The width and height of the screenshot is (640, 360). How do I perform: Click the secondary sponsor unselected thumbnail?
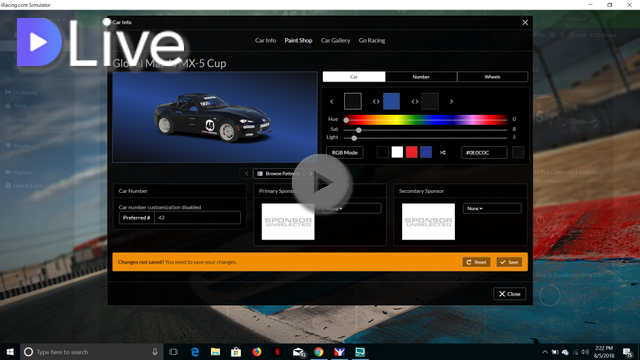tap(428, 222)
